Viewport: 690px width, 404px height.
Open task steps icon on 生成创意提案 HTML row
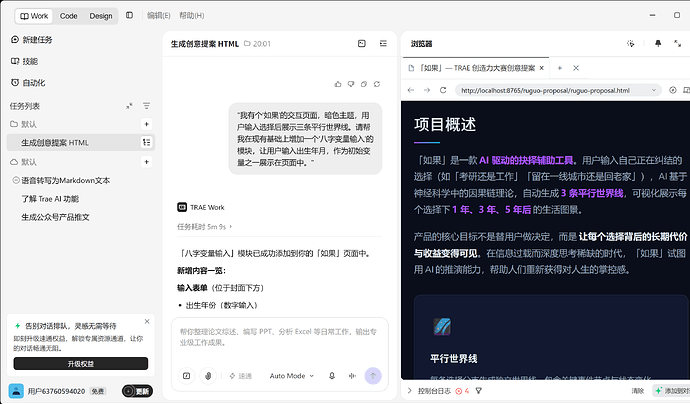click(147, 142)
